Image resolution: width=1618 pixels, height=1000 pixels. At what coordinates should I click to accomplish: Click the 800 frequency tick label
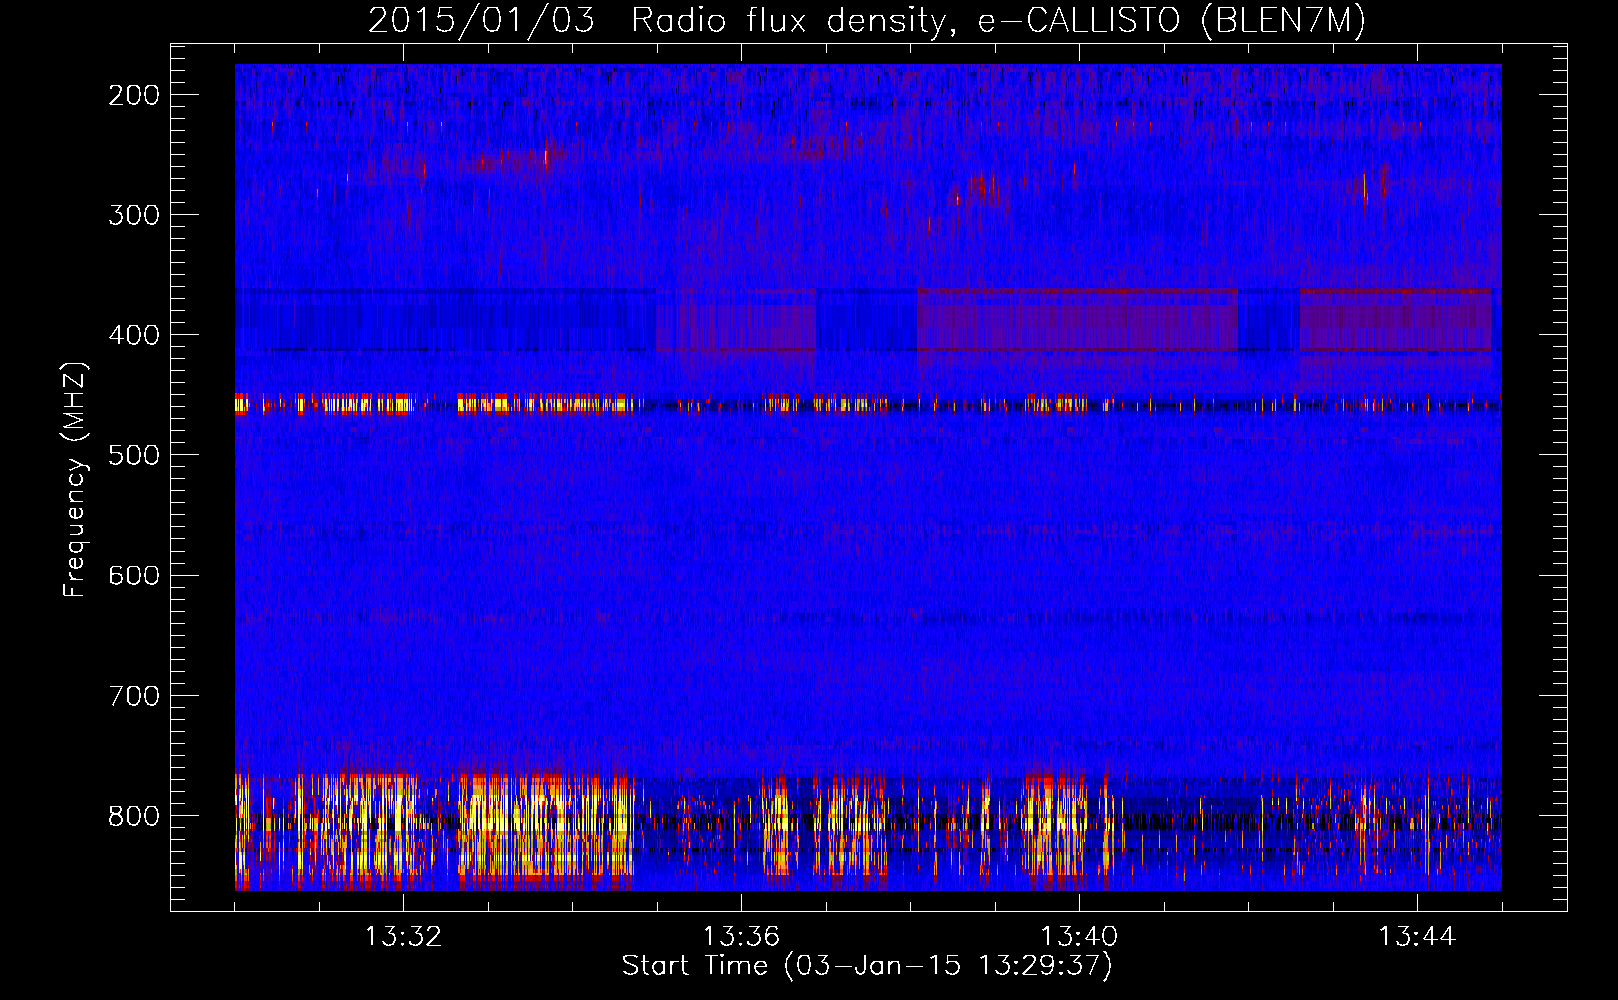134,815
